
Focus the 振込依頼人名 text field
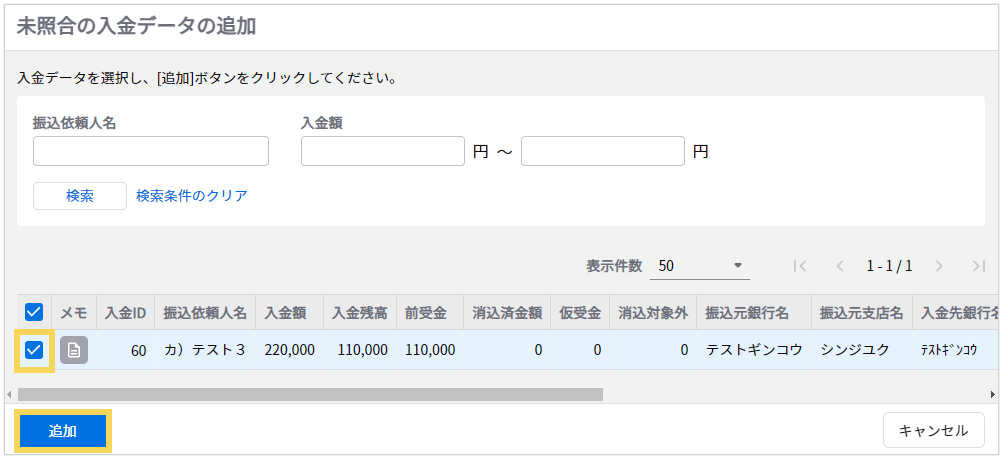pos(151,151)
